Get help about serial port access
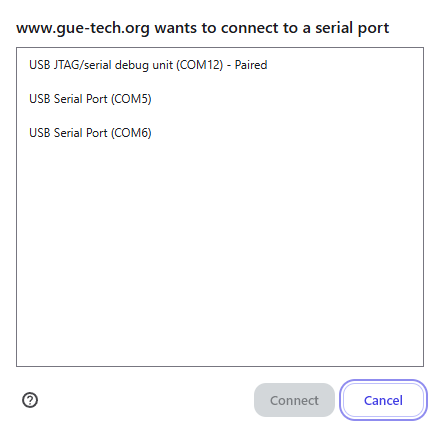 [x=30, y=400]
